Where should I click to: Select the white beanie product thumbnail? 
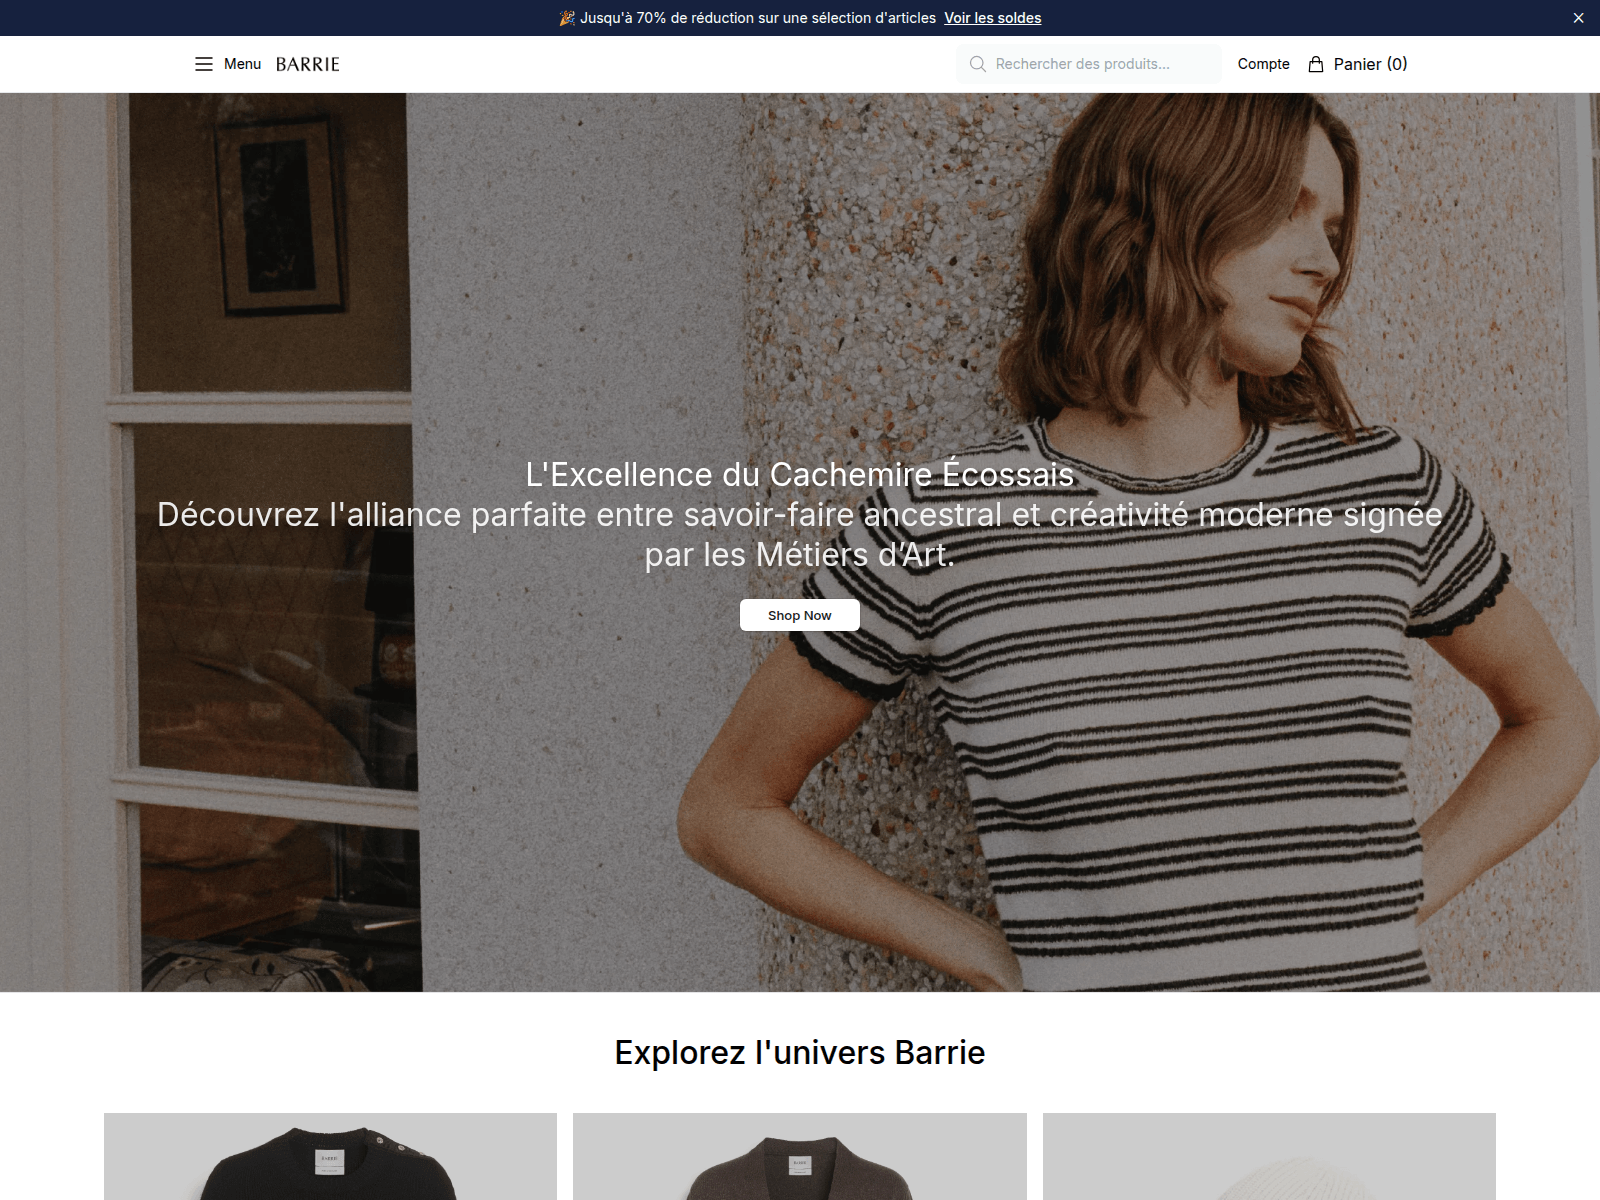(1269, 1156)
